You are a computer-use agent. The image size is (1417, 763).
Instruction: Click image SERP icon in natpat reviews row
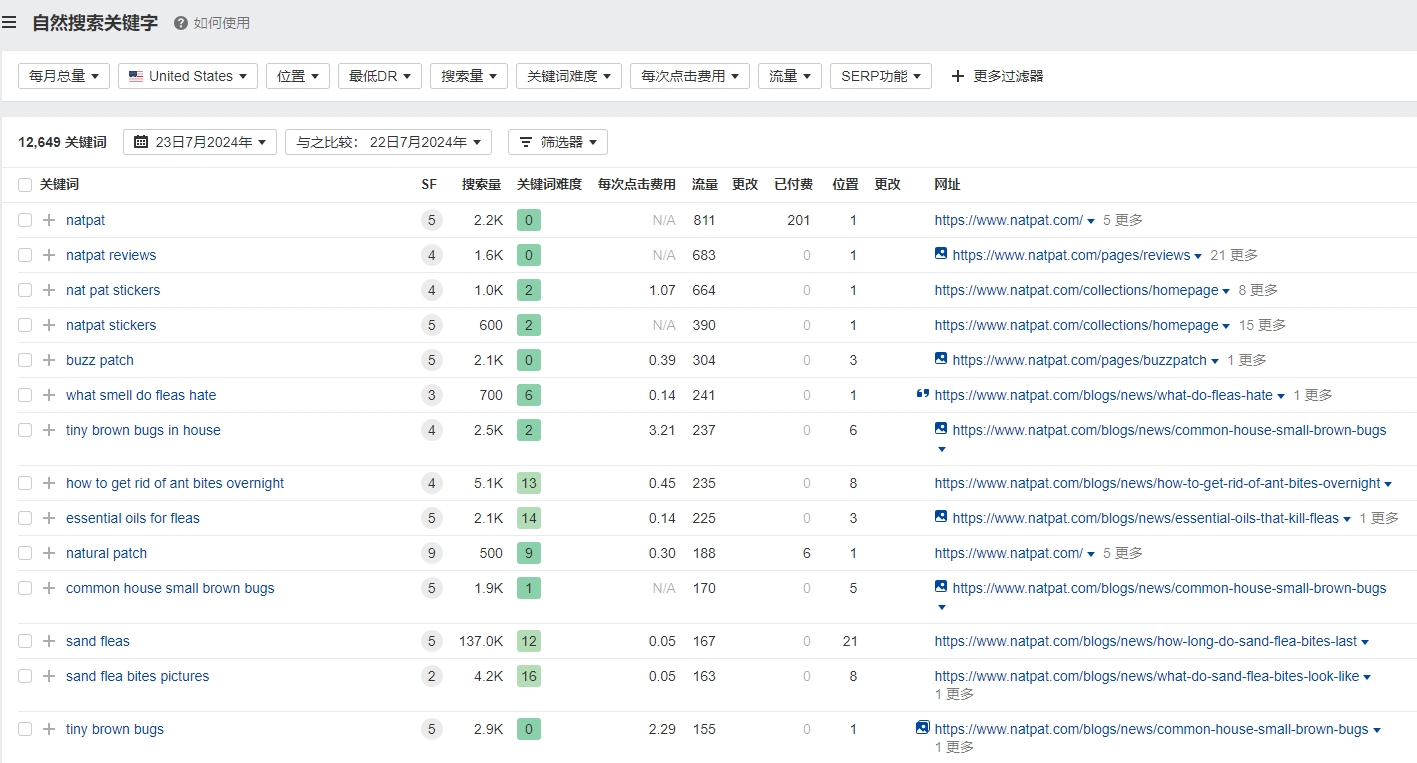(941, 254)
